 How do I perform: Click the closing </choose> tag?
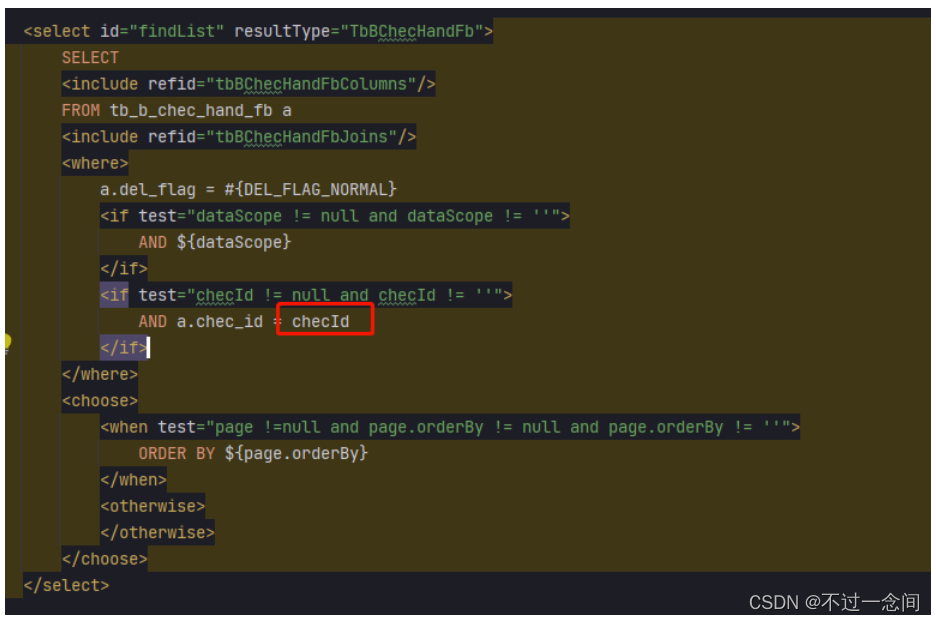[x=104, y=559]
